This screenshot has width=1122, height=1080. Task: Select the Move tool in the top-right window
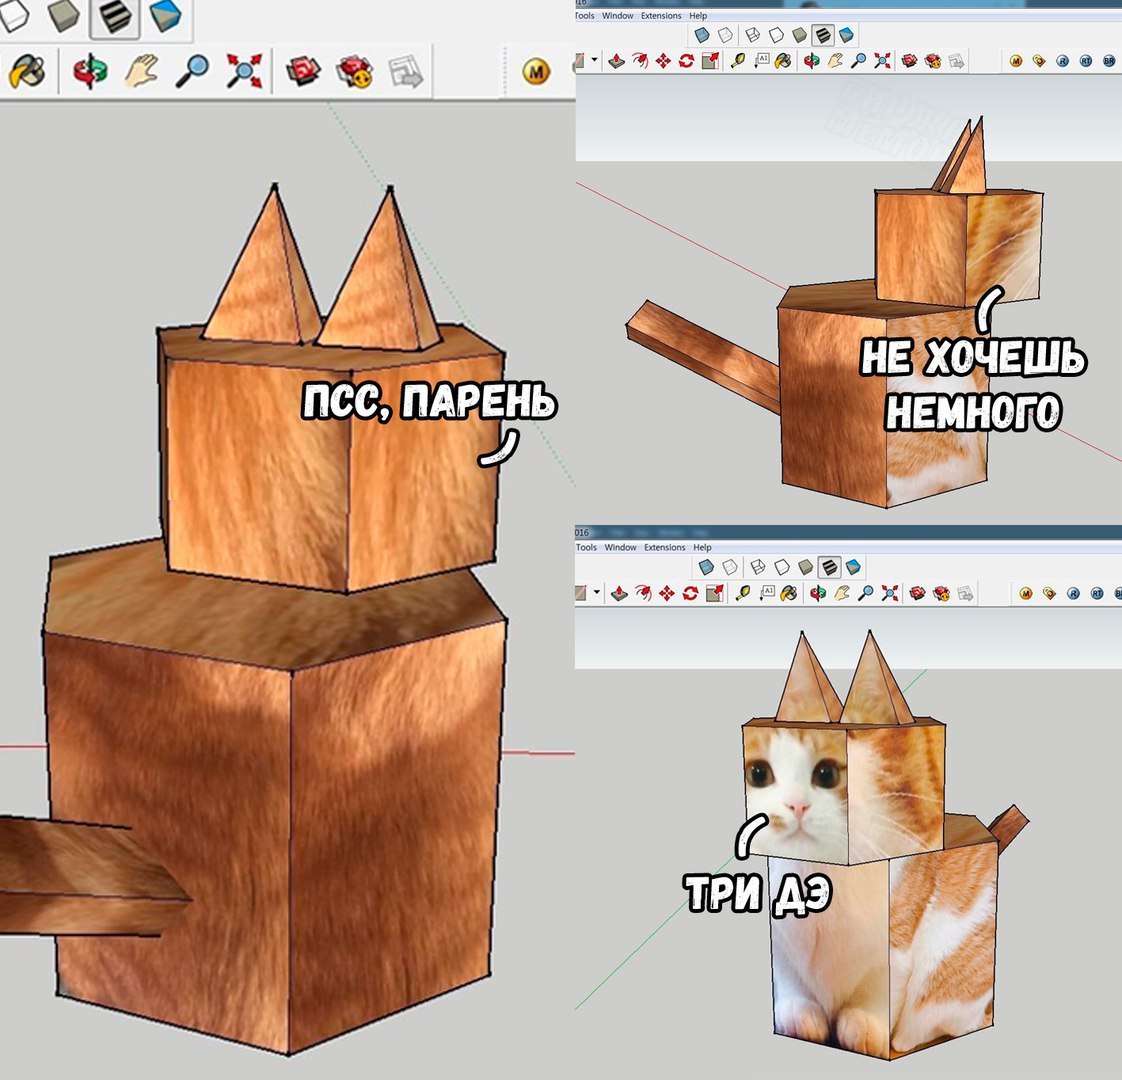[663, 61]
